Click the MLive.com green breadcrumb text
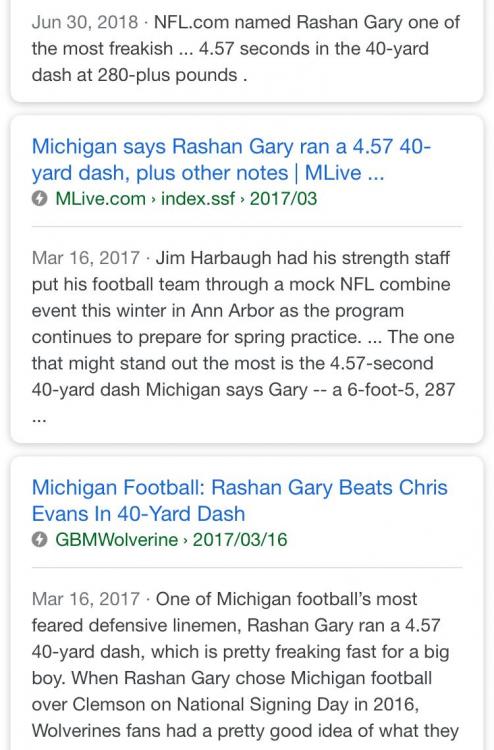494x750 pixels. [x=100, y=199]
